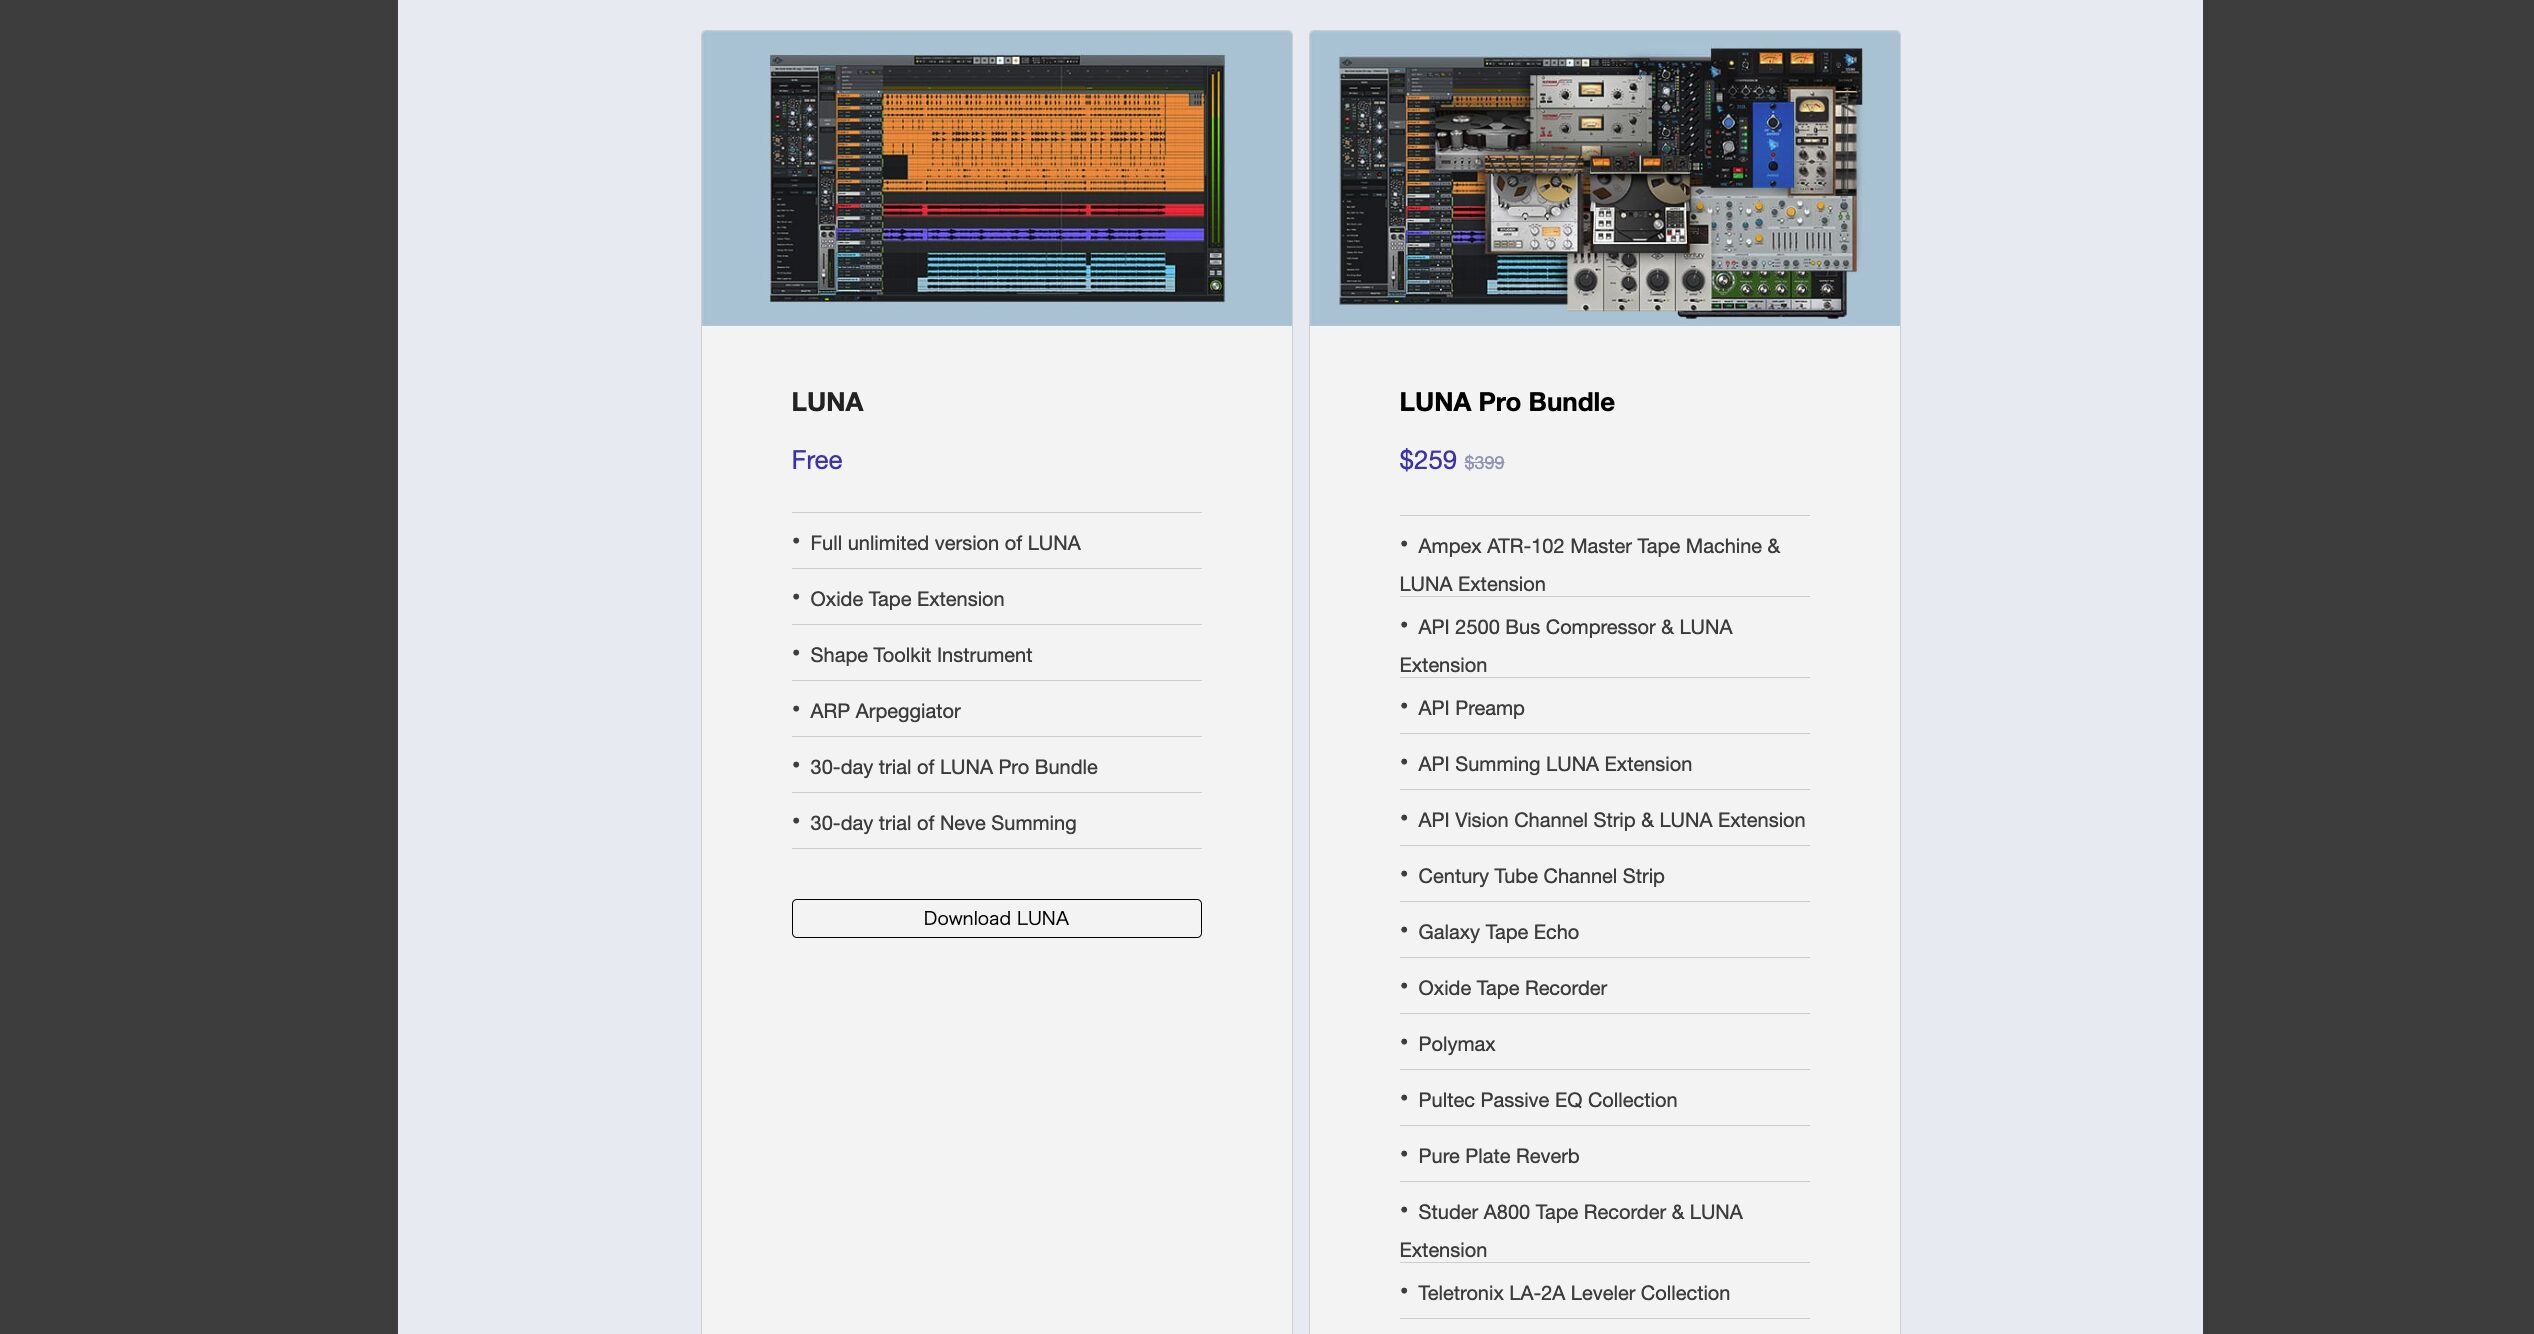Click the struck-through $399 price
This screenshot has width=2534, height=1334.
[1484, 462]
